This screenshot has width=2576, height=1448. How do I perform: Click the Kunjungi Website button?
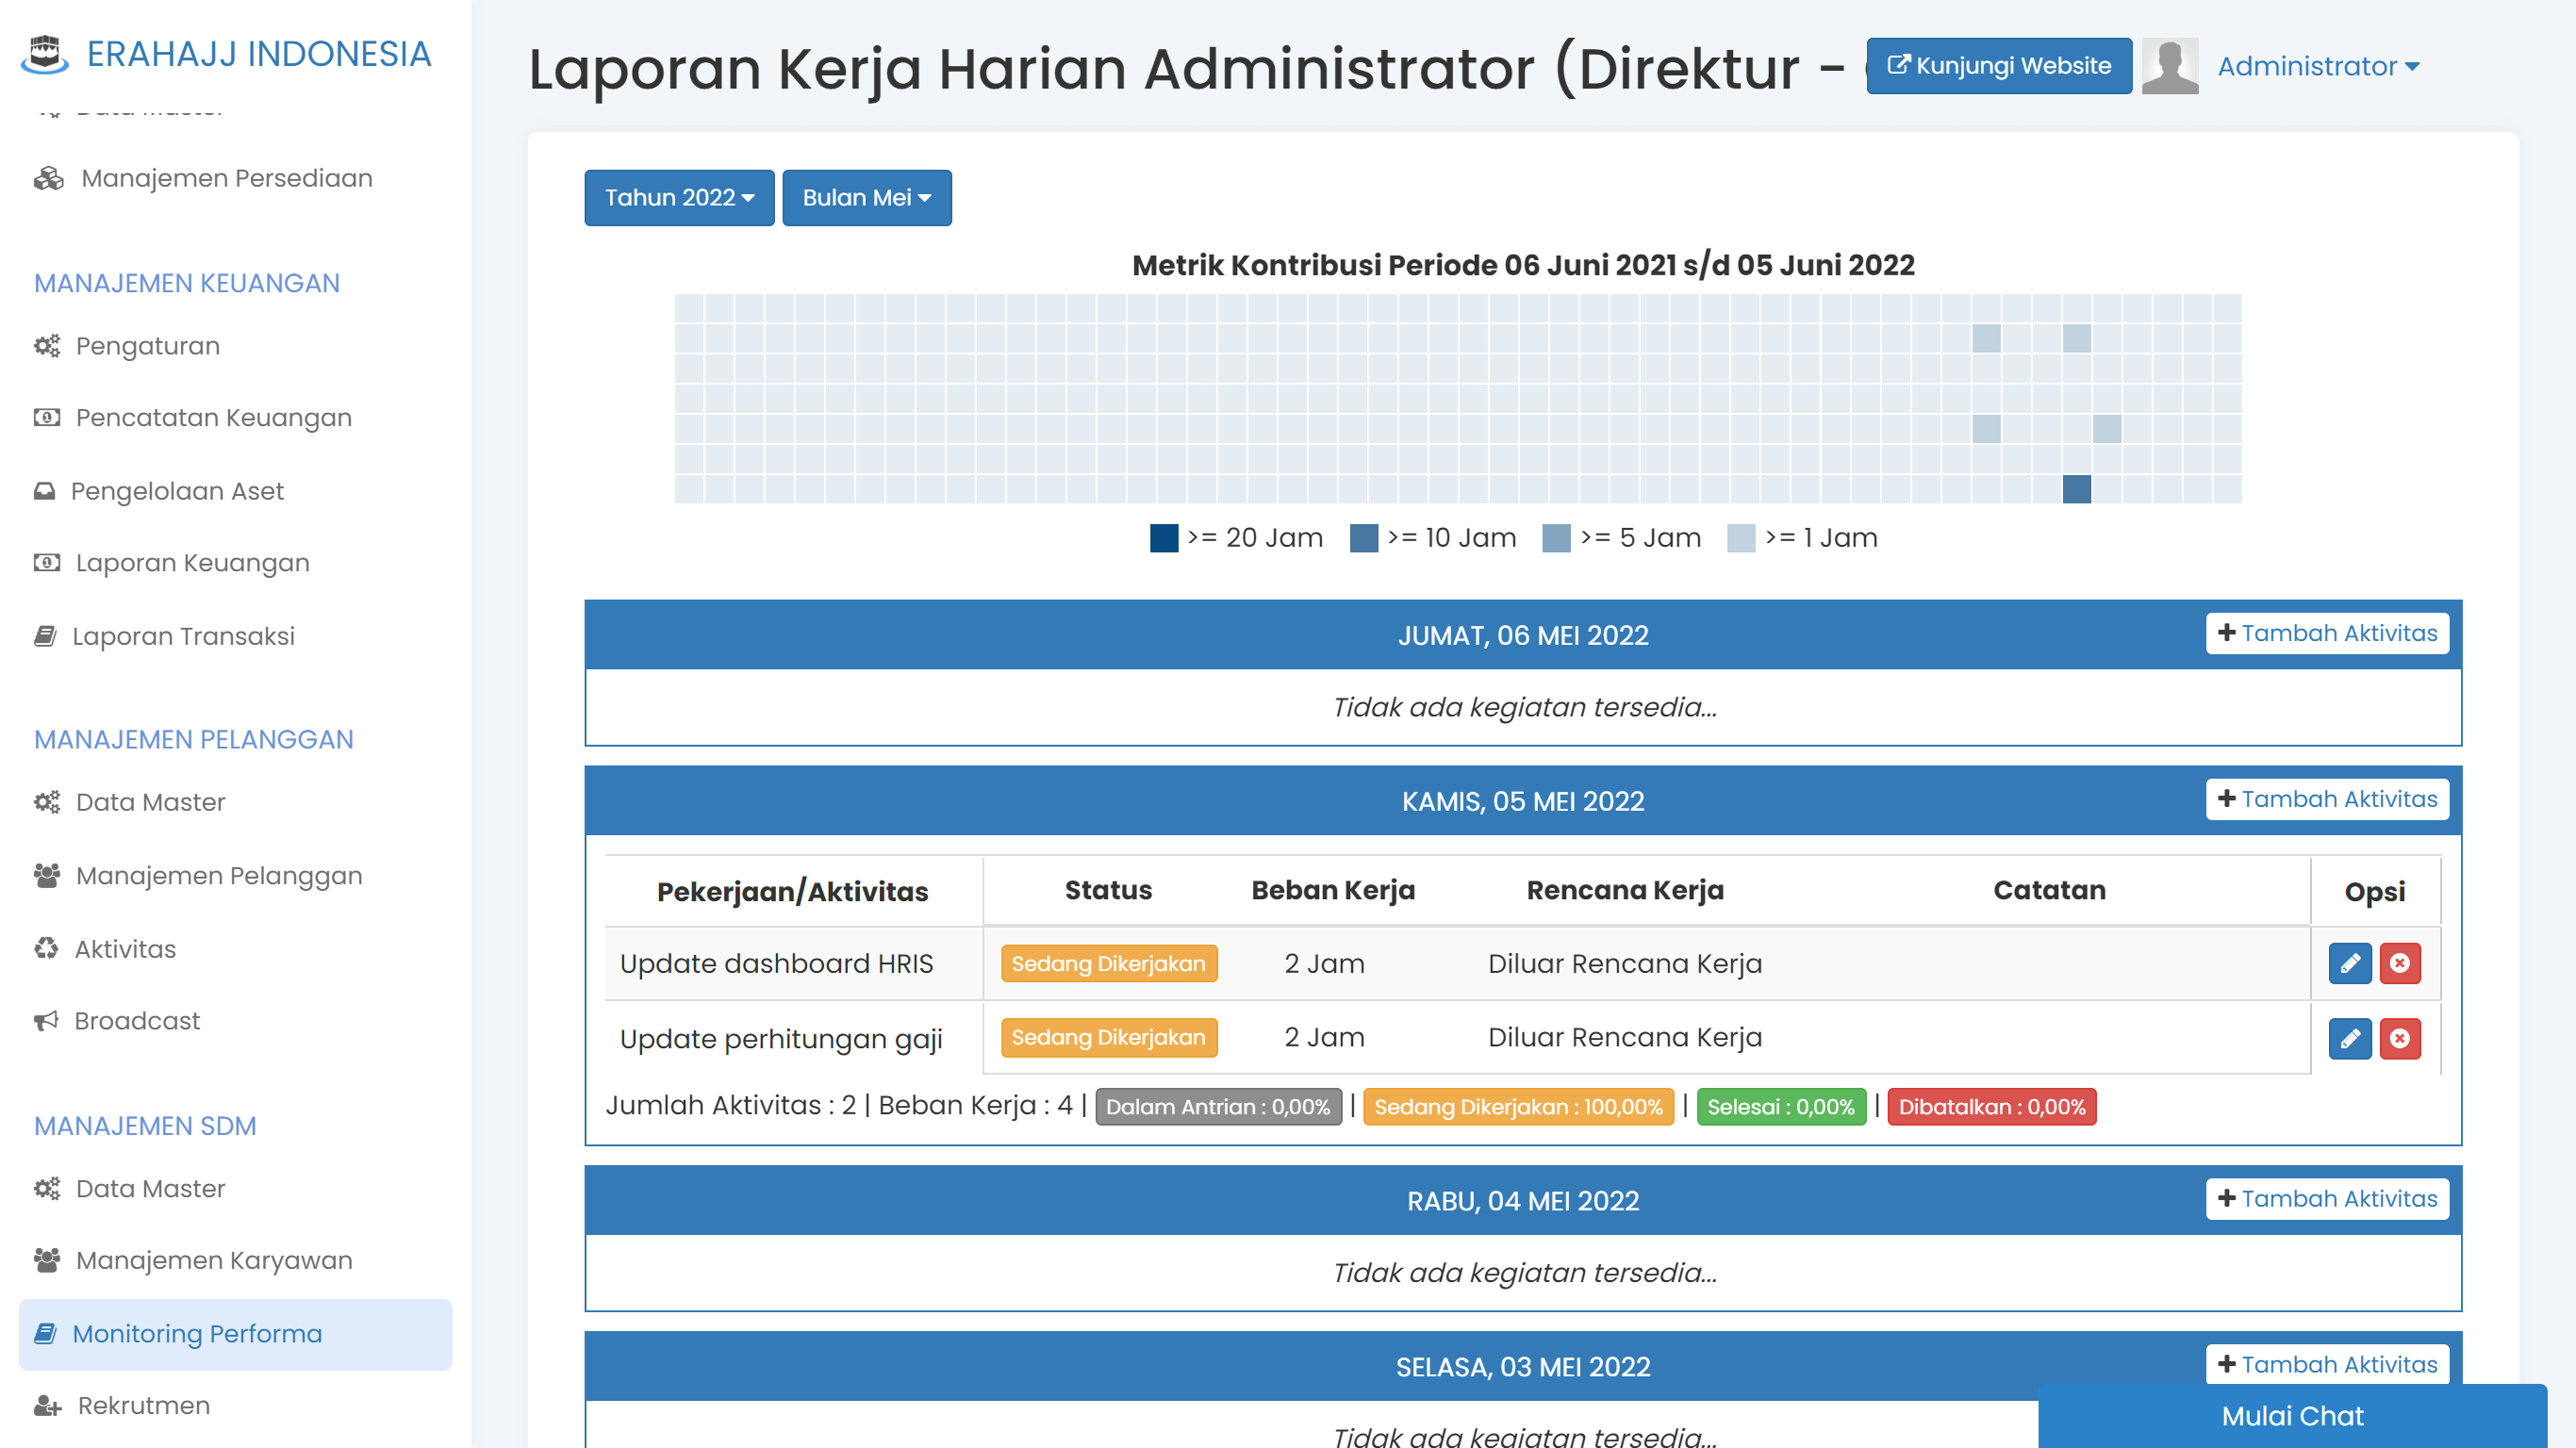(x=1998, y=66)
